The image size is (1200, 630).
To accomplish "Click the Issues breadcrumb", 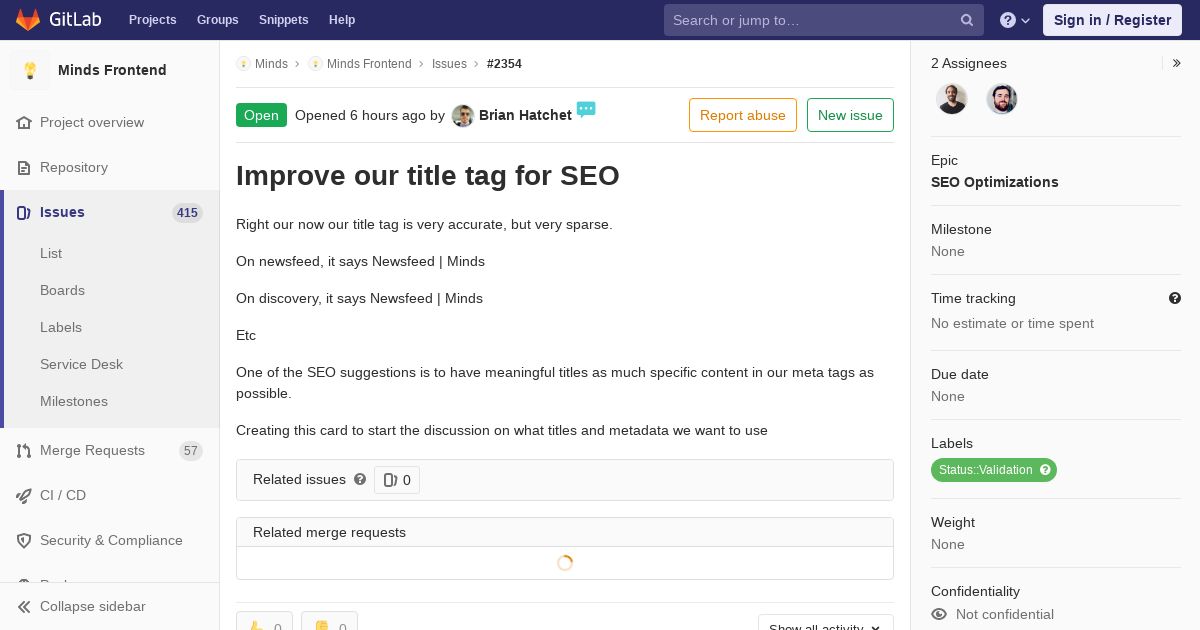I will click(449, 64).
